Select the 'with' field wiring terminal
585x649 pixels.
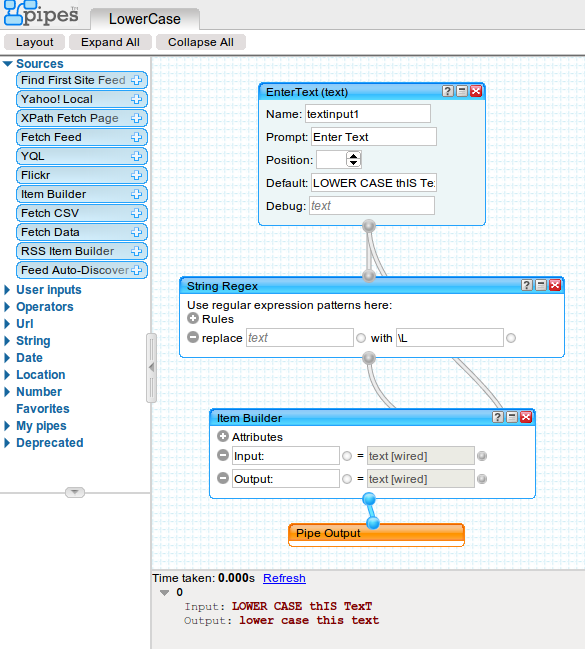511,338
